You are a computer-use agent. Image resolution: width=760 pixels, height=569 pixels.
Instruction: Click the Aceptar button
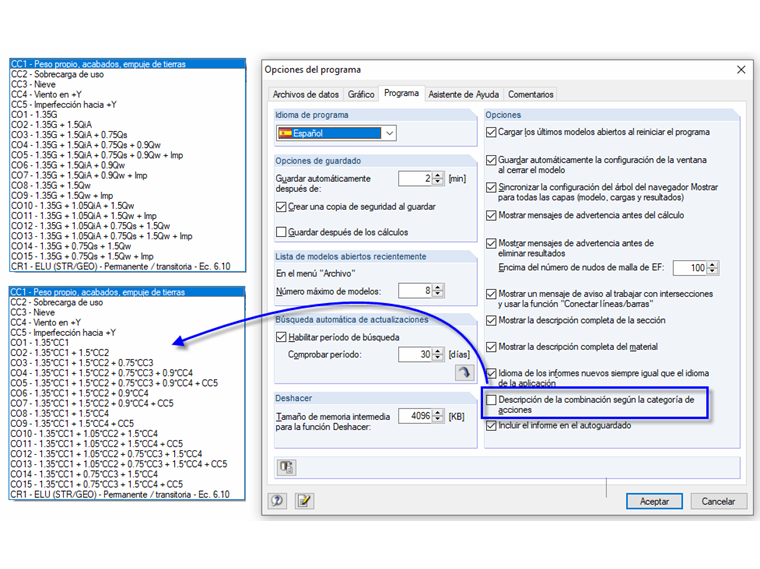coord(654,501)
